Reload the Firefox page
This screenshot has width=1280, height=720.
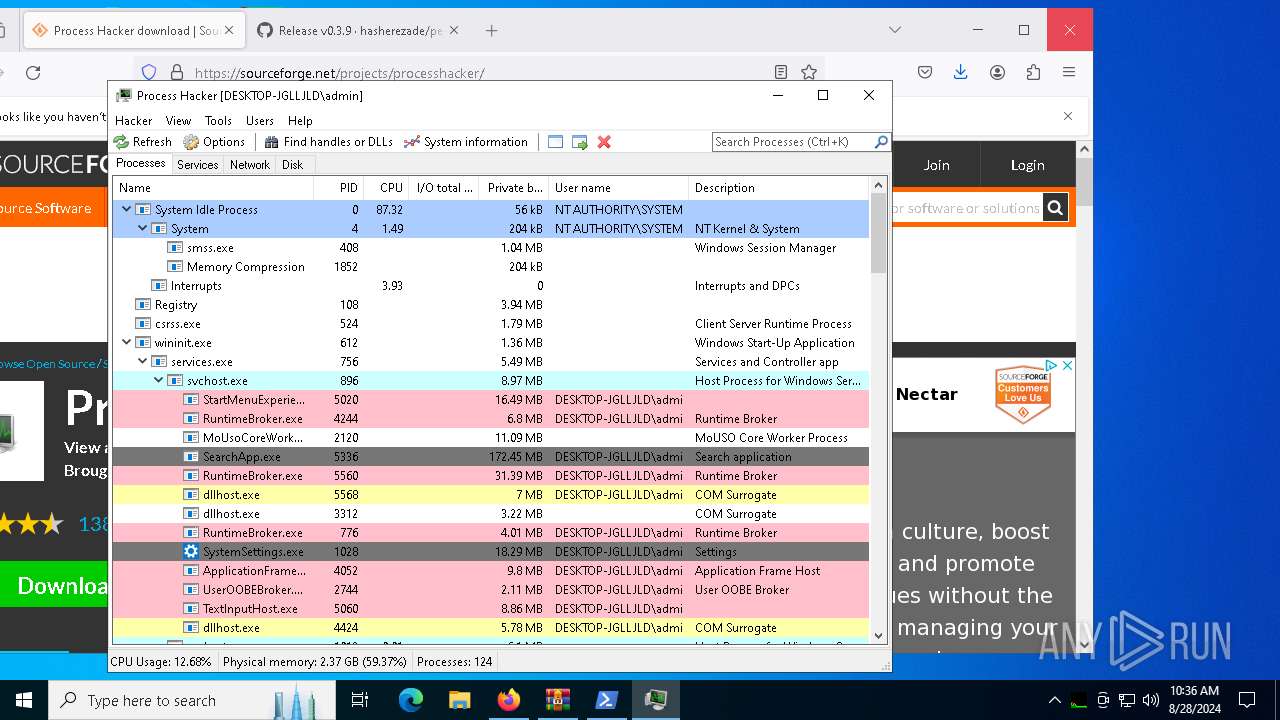pyautogui.click(x=33, y=72)
